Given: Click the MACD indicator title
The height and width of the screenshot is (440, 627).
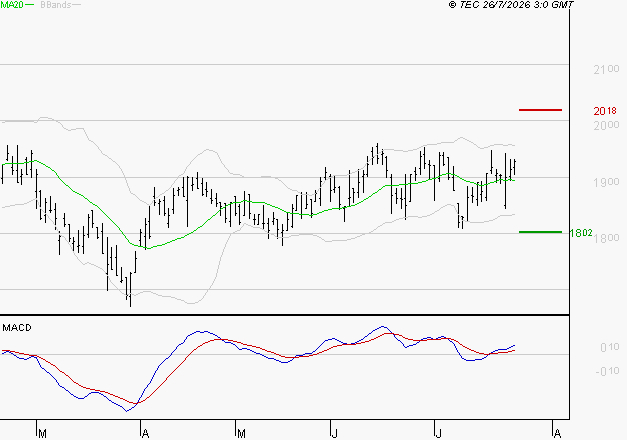Looking at the screenshot, I should click(x=17, y=328).
